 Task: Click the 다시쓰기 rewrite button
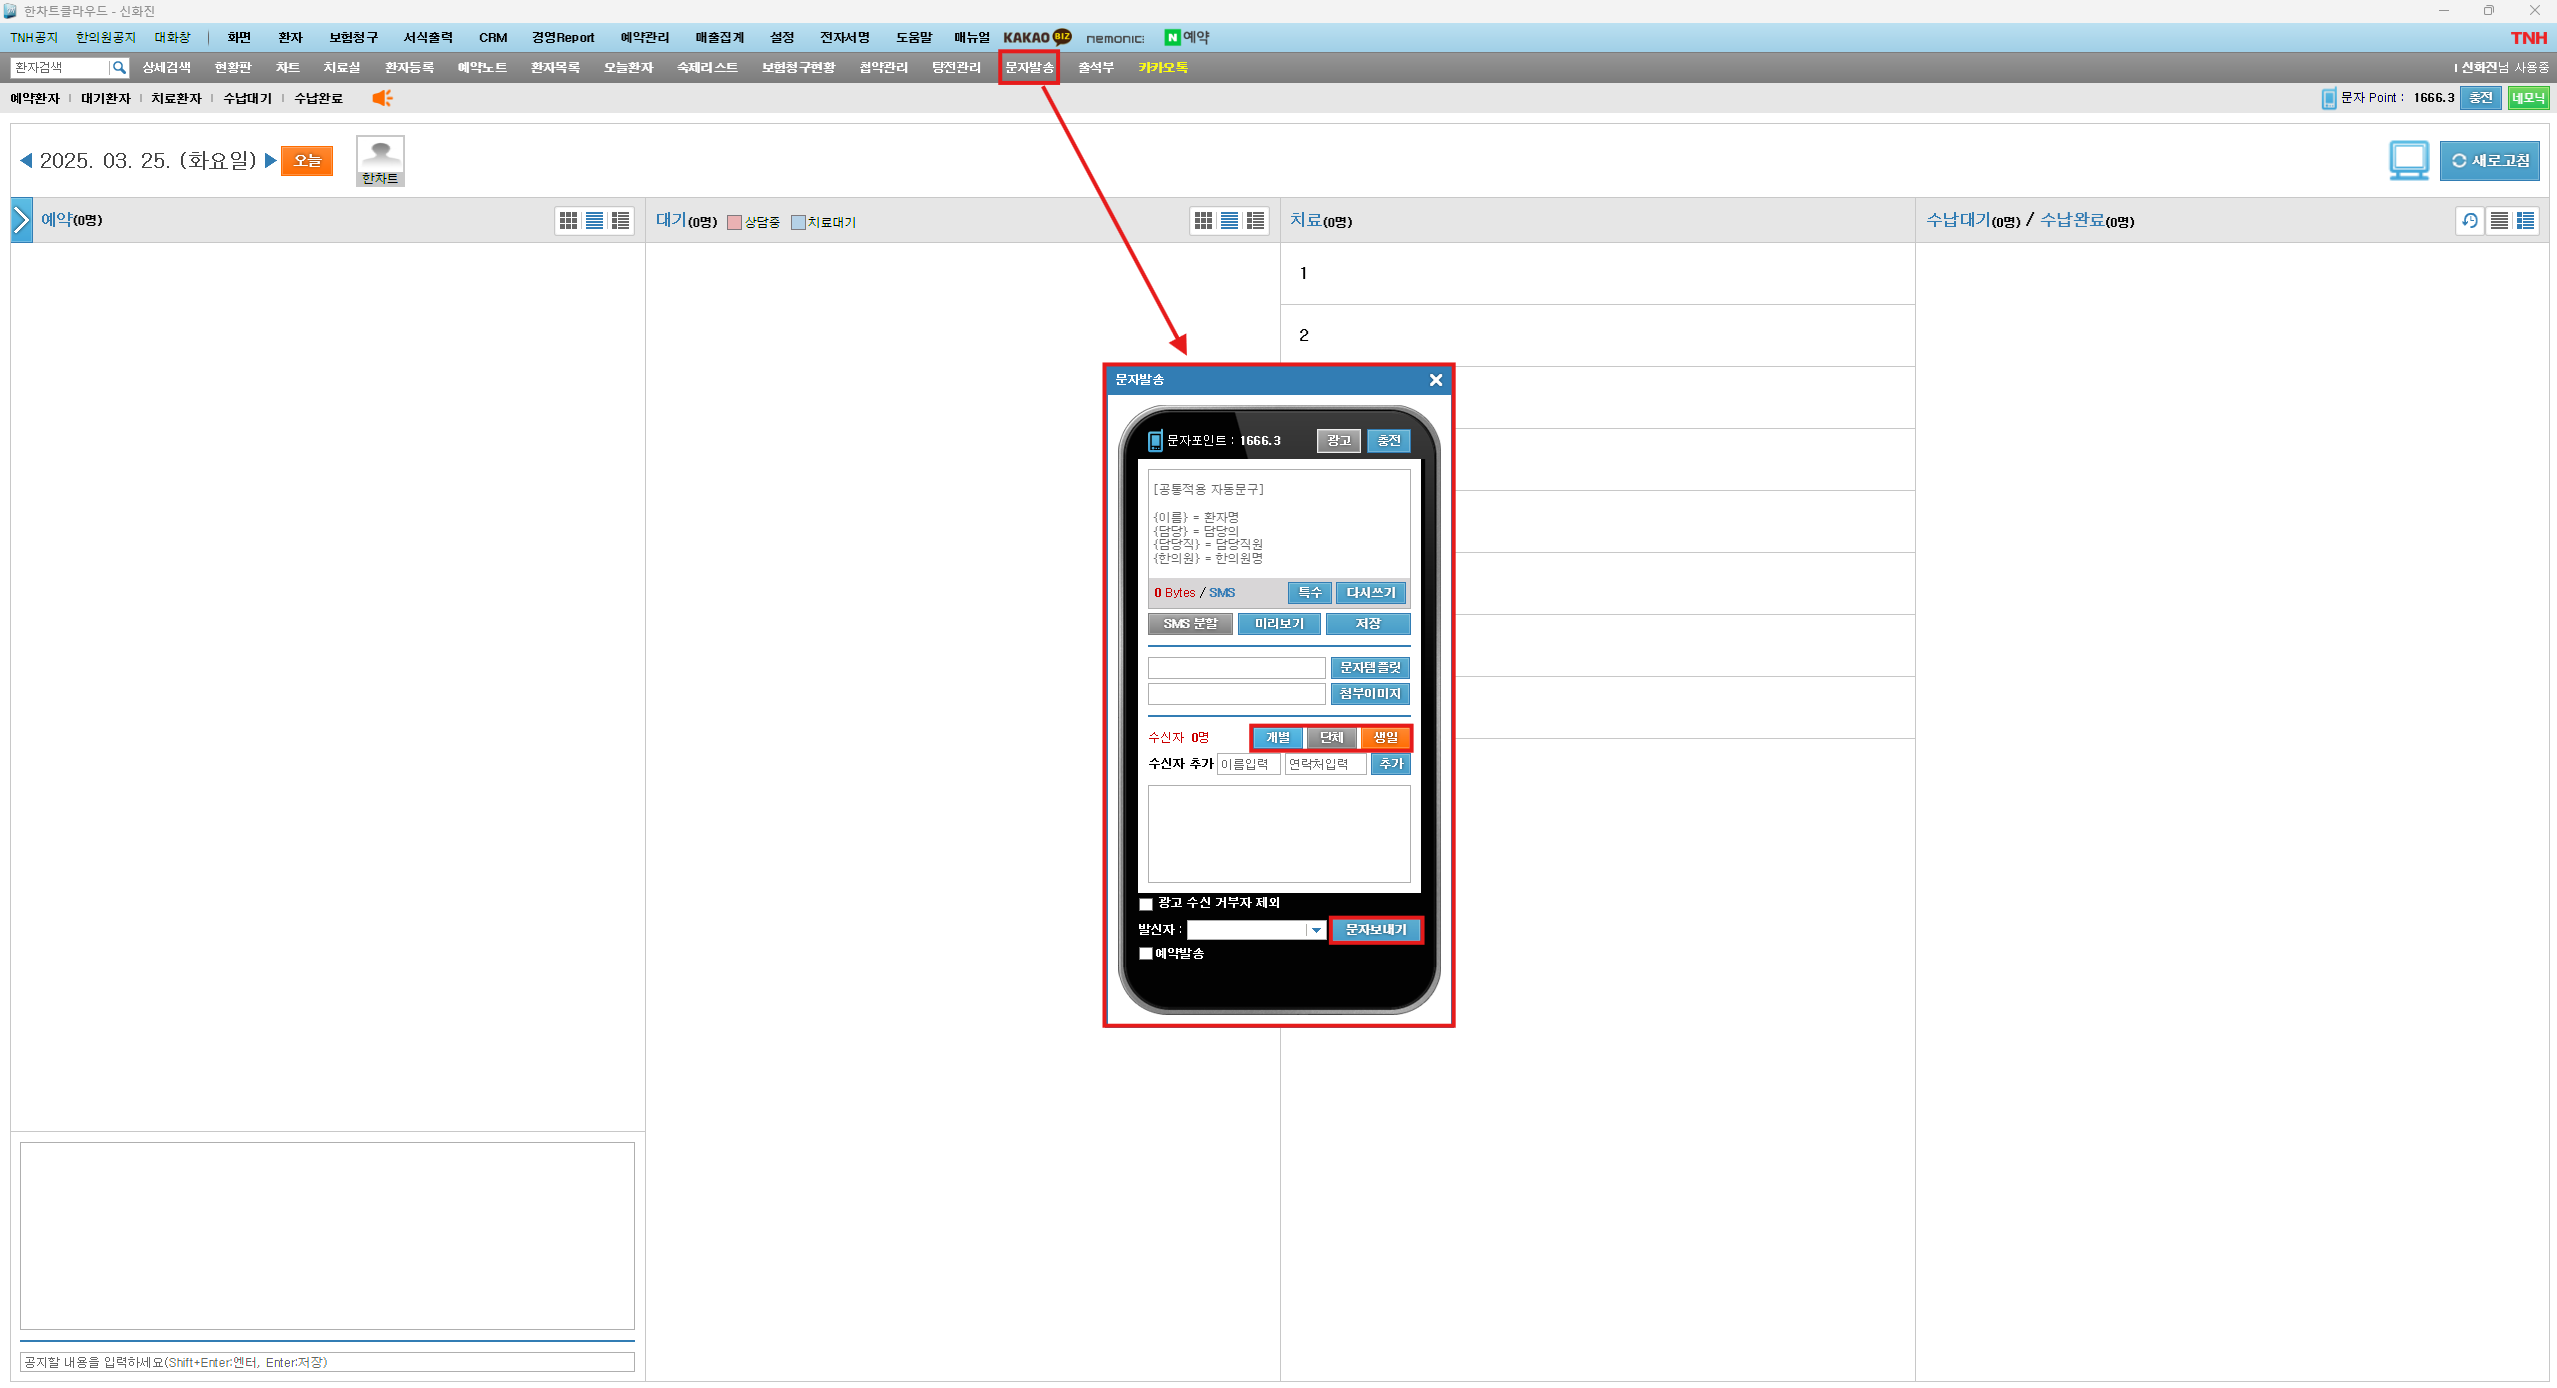click(x=1371, y=593)
